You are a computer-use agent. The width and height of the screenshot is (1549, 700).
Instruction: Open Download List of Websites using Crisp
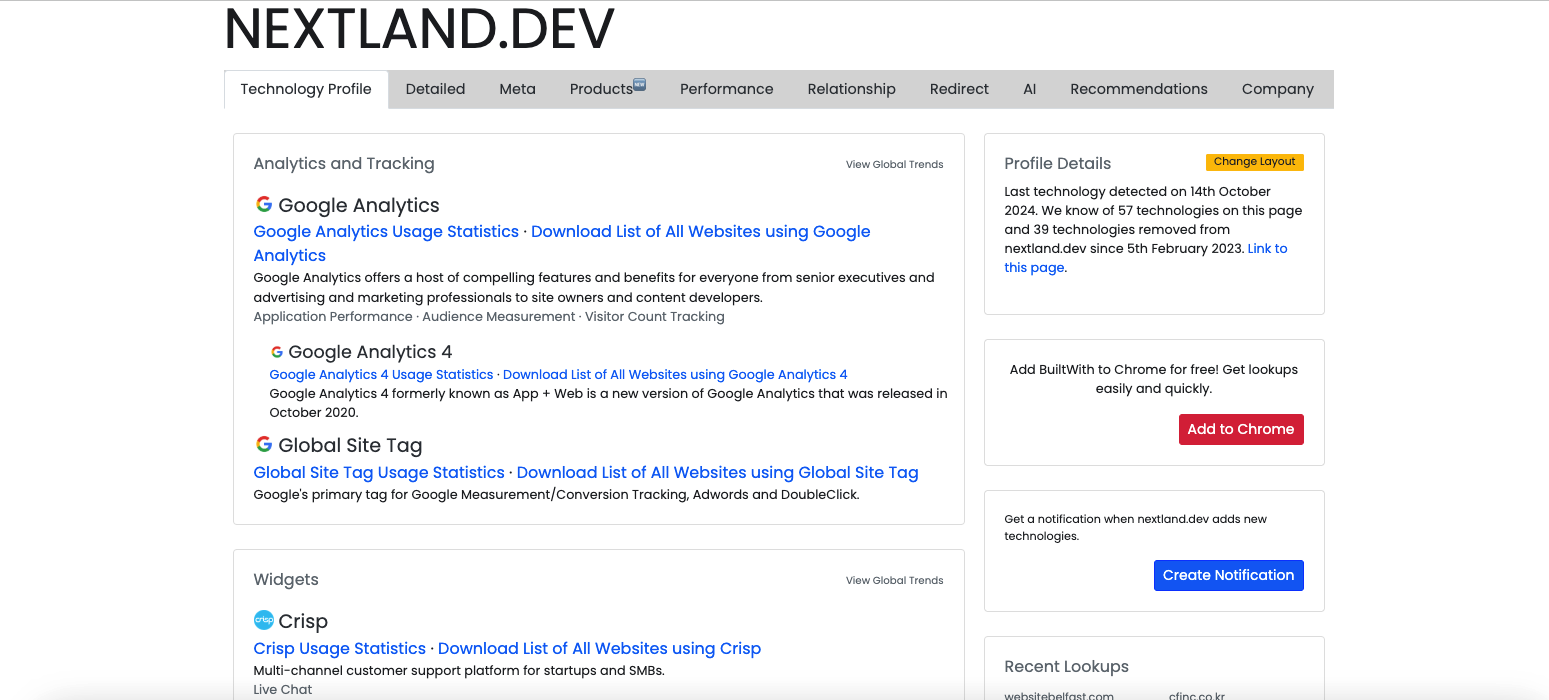click(599, 648)
